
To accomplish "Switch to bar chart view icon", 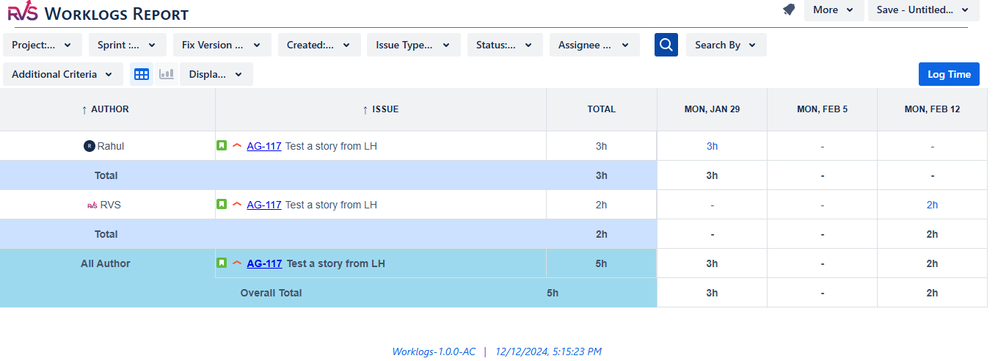I will 166,74.
